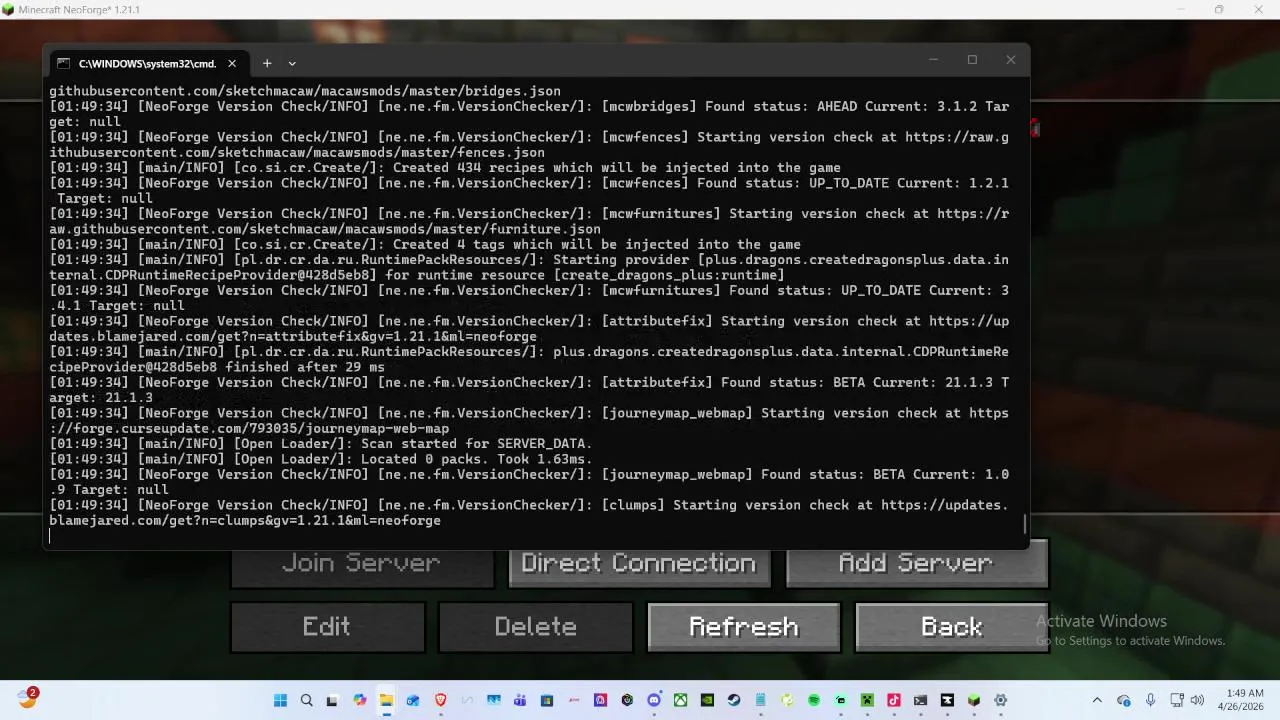
Task: Open Spotify from the taskbar
Action: click(814, 700)
